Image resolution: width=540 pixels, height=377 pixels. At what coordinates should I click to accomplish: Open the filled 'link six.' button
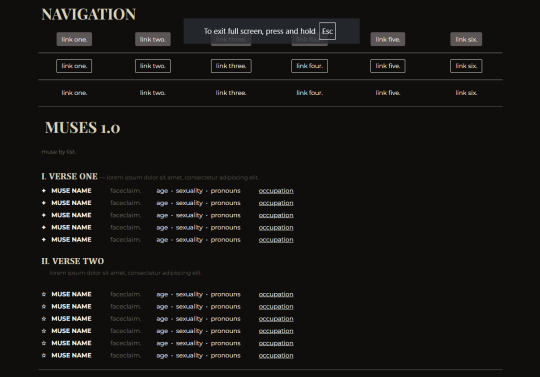tap(466, 39)
